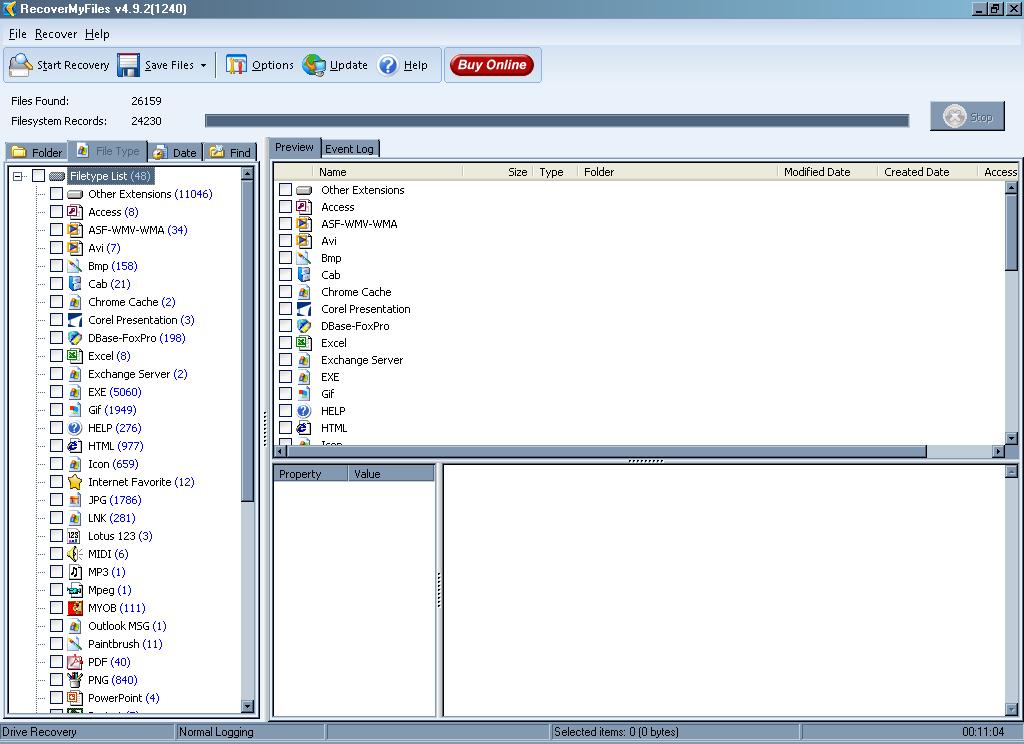Select the Internet Favorite star icon
Image resolution: width=1024 pixels, height=744 pixels.
pyautogui.click(x=75, y=482)
